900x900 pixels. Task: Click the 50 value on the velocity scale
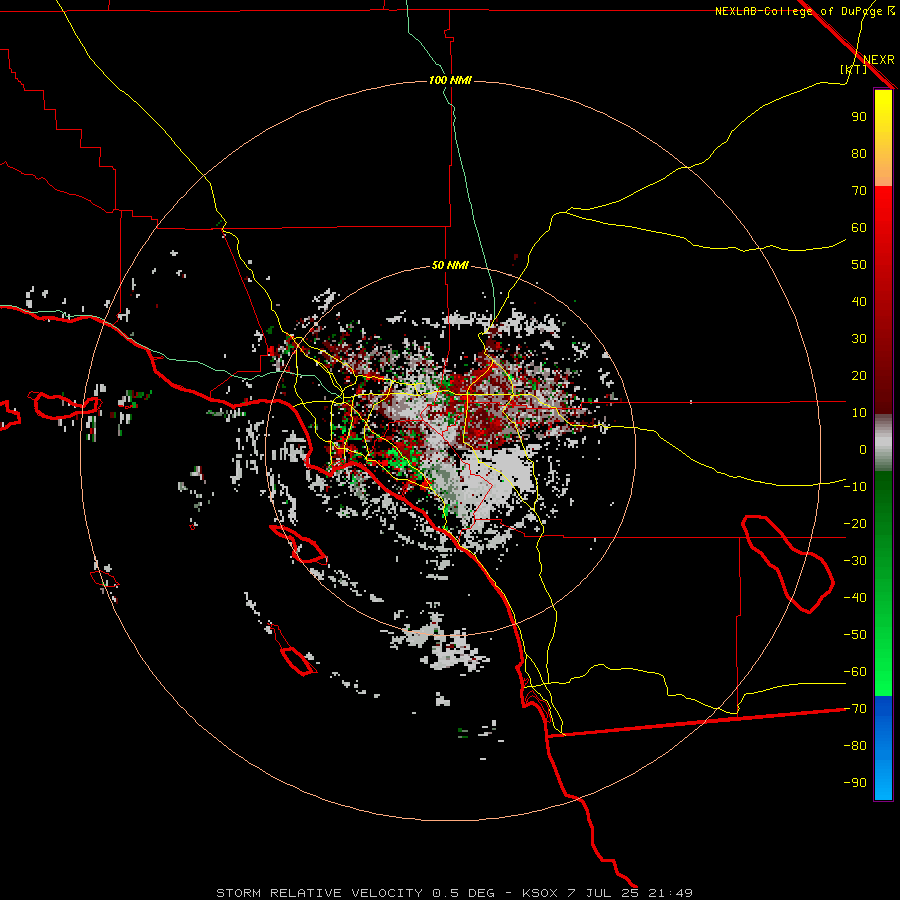[859, 265]
